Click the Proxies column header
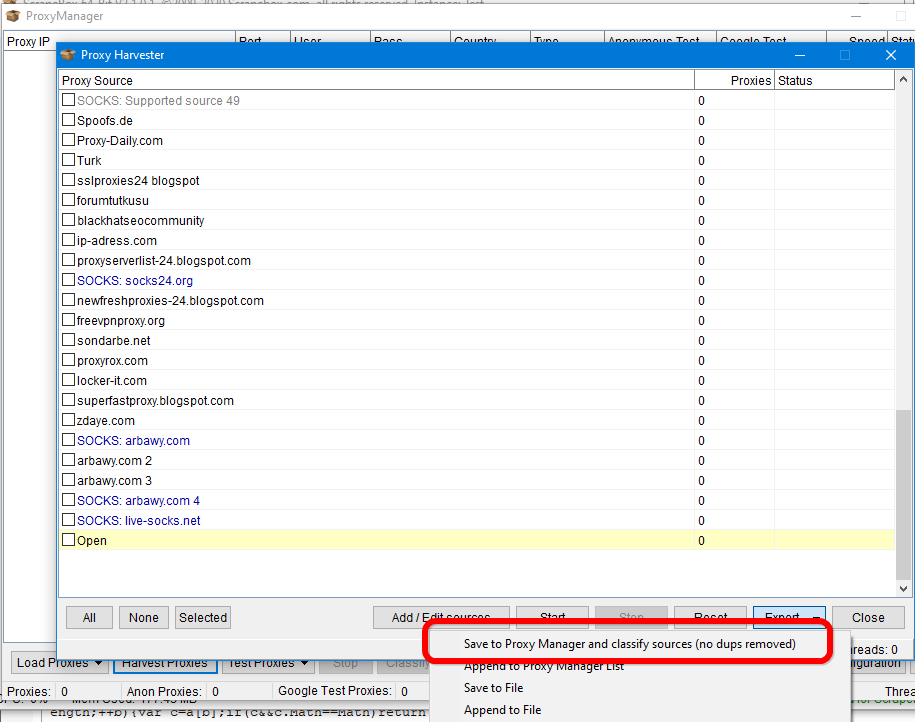The image size is (915, 722). click(734, 81)
